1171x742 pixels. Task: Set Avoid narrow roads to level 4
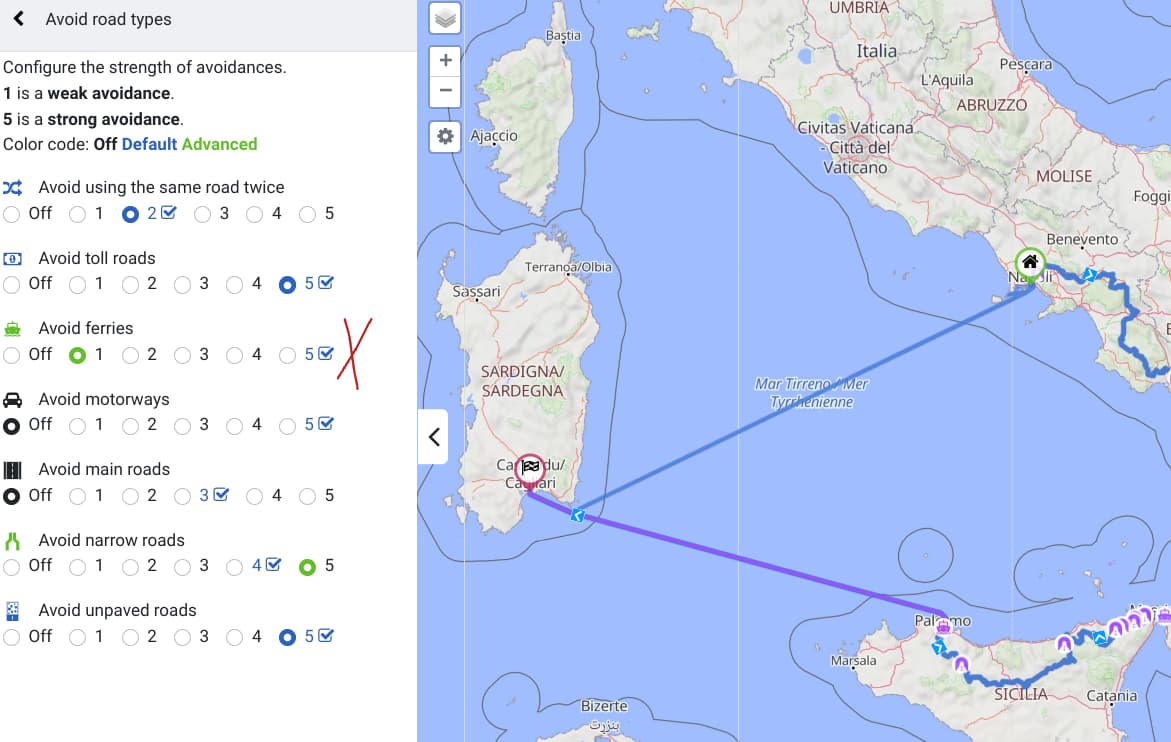pyautogui.click(x=234, y=567)
